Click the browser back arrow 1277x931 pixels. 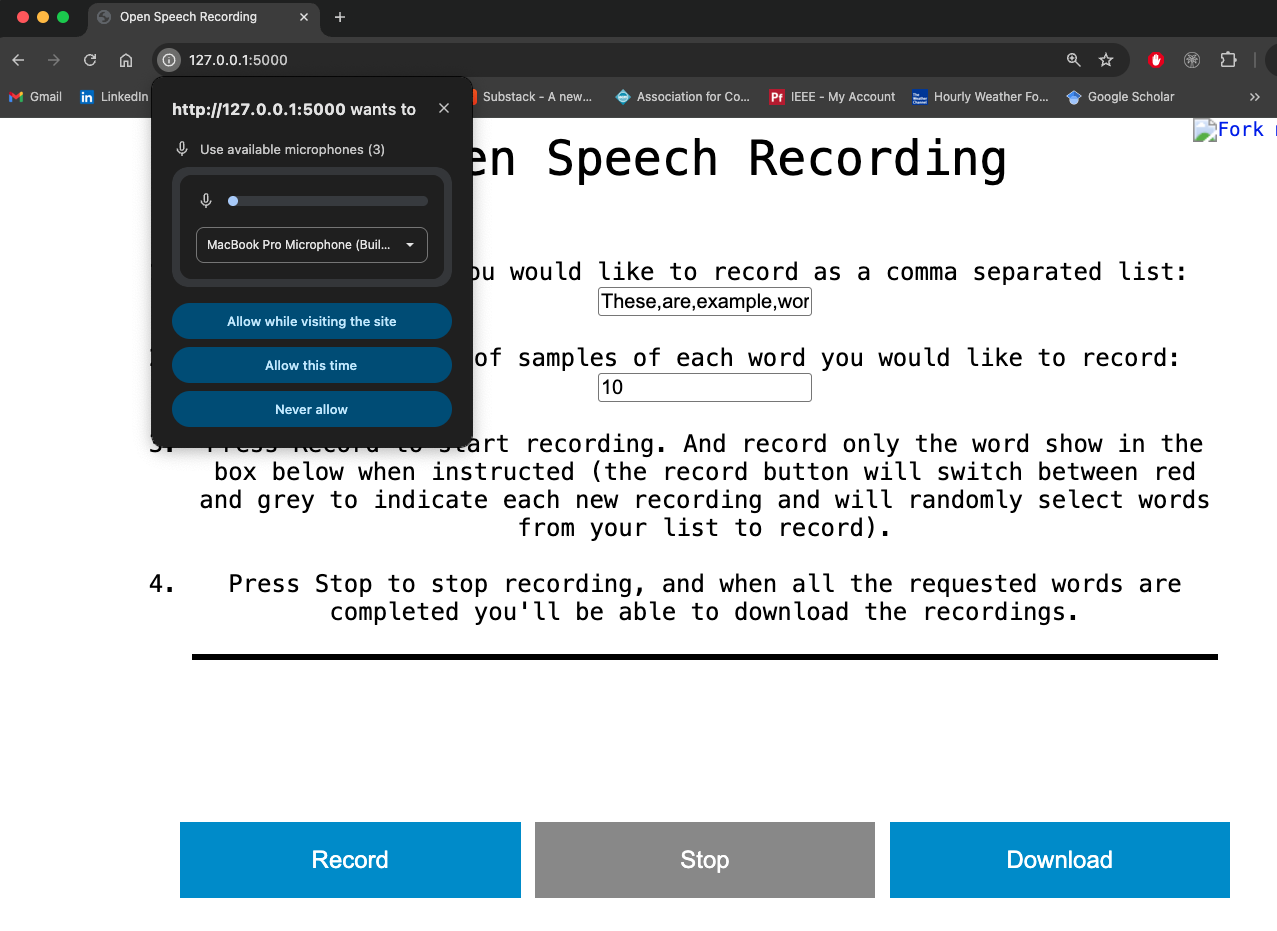coord(18,60)
